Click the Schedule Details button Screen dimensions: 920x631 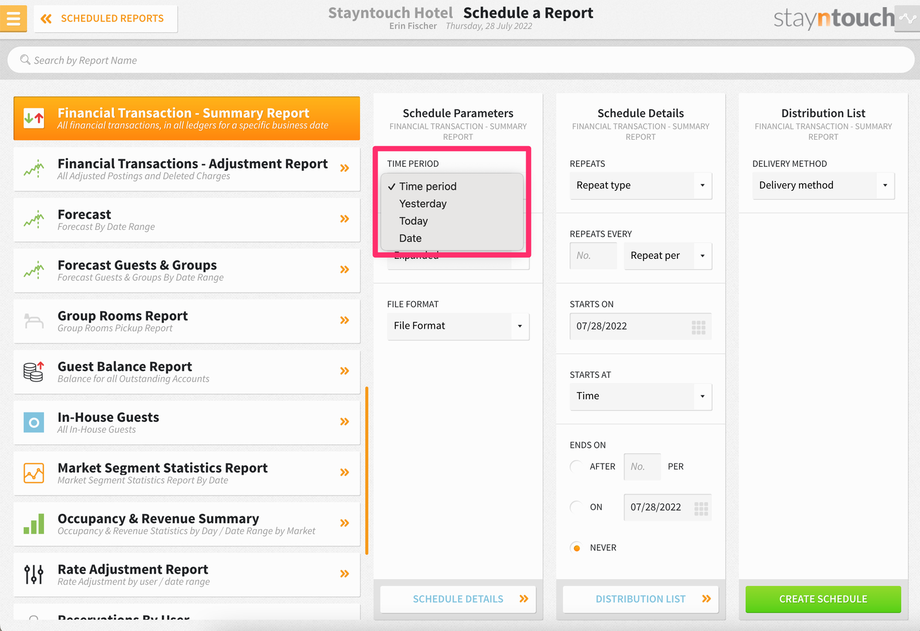[458, 599]
